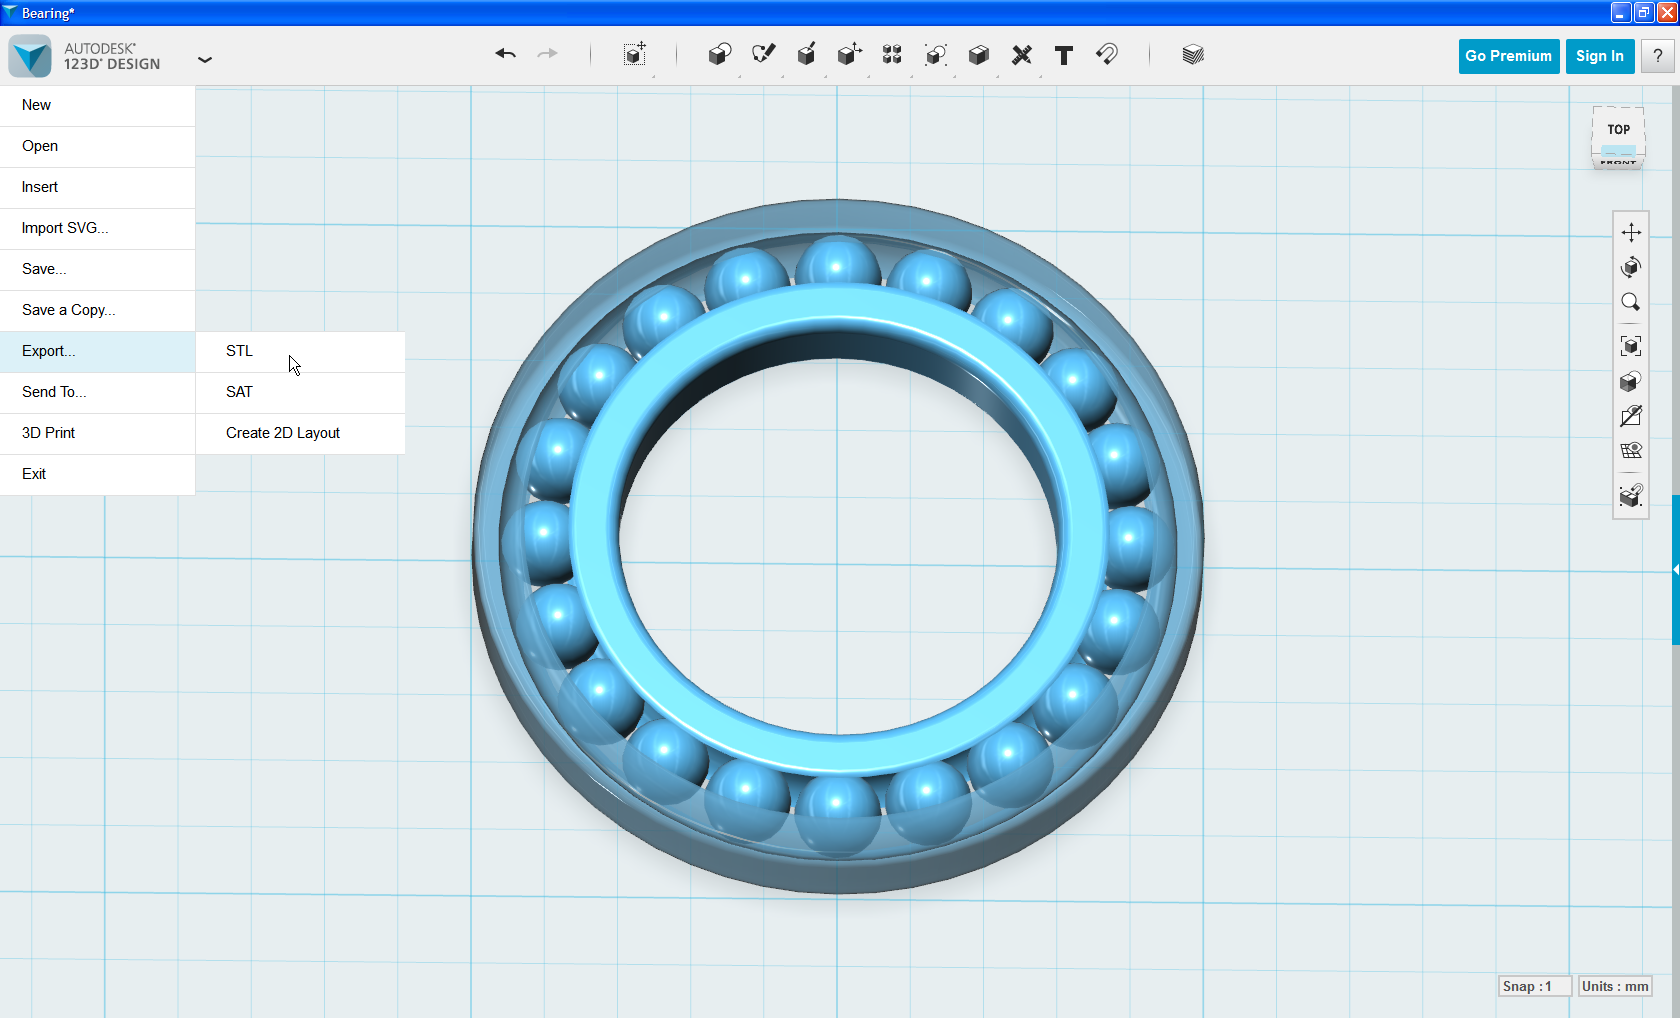Select the Pan navigation tool
The height and width of the screenshot is (1018, 1680).
[x=1631, y=232]
